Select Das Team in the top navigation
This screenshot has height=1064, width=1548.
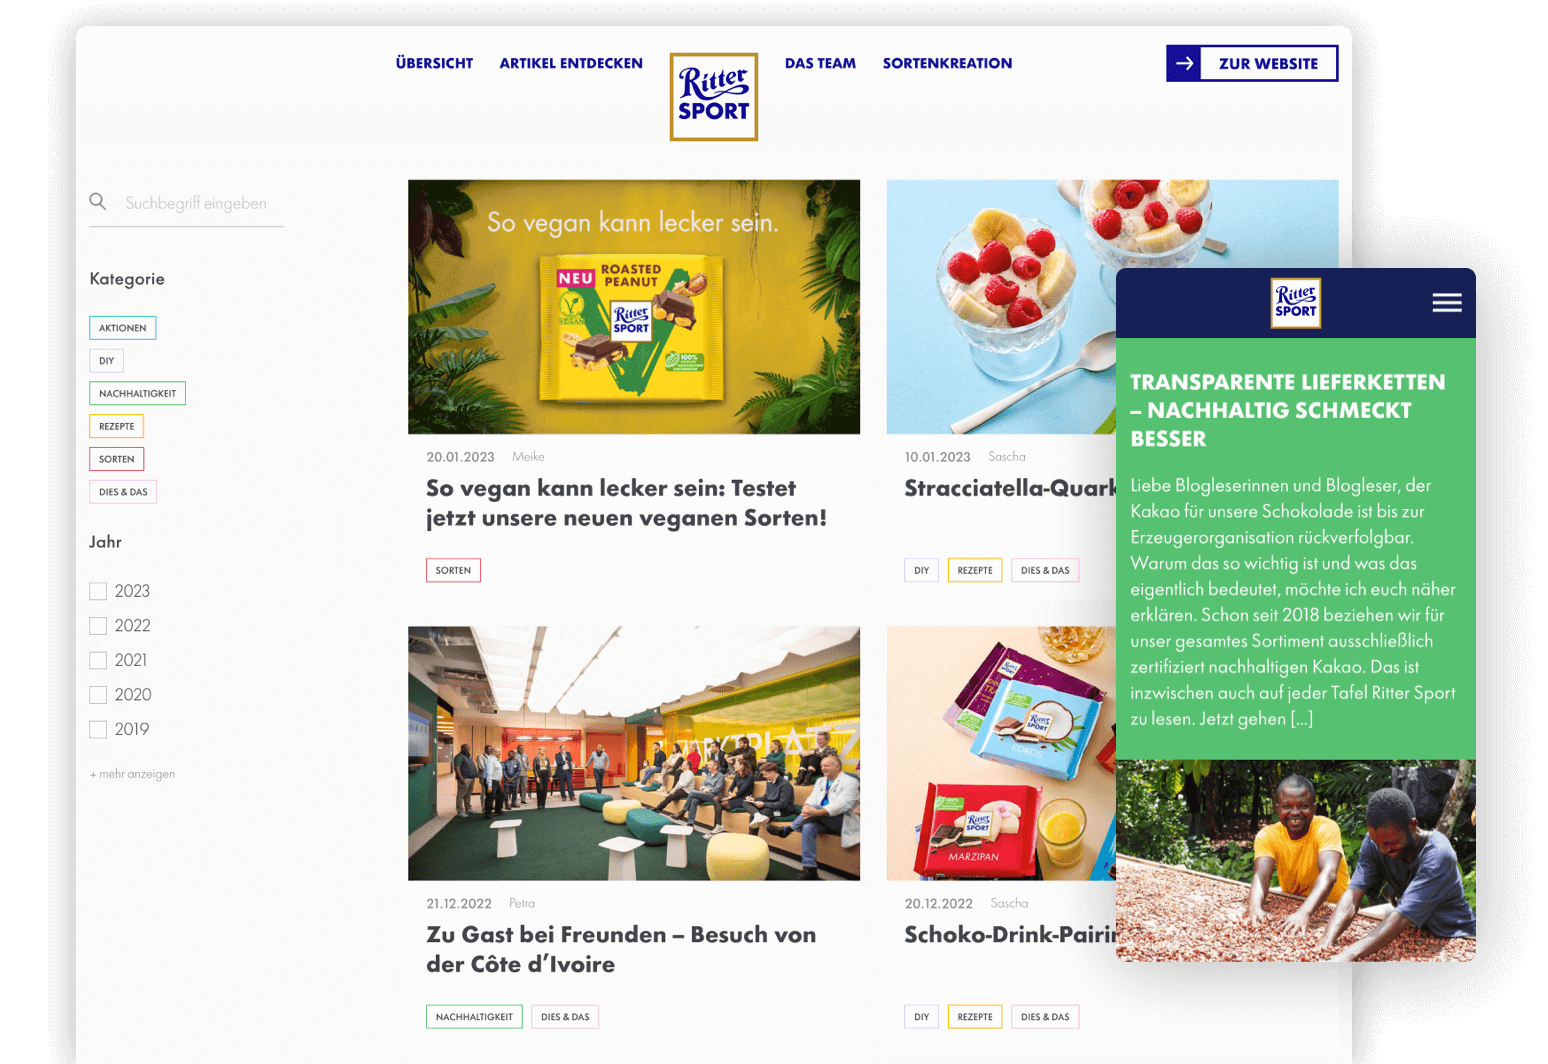coord(820,63)
